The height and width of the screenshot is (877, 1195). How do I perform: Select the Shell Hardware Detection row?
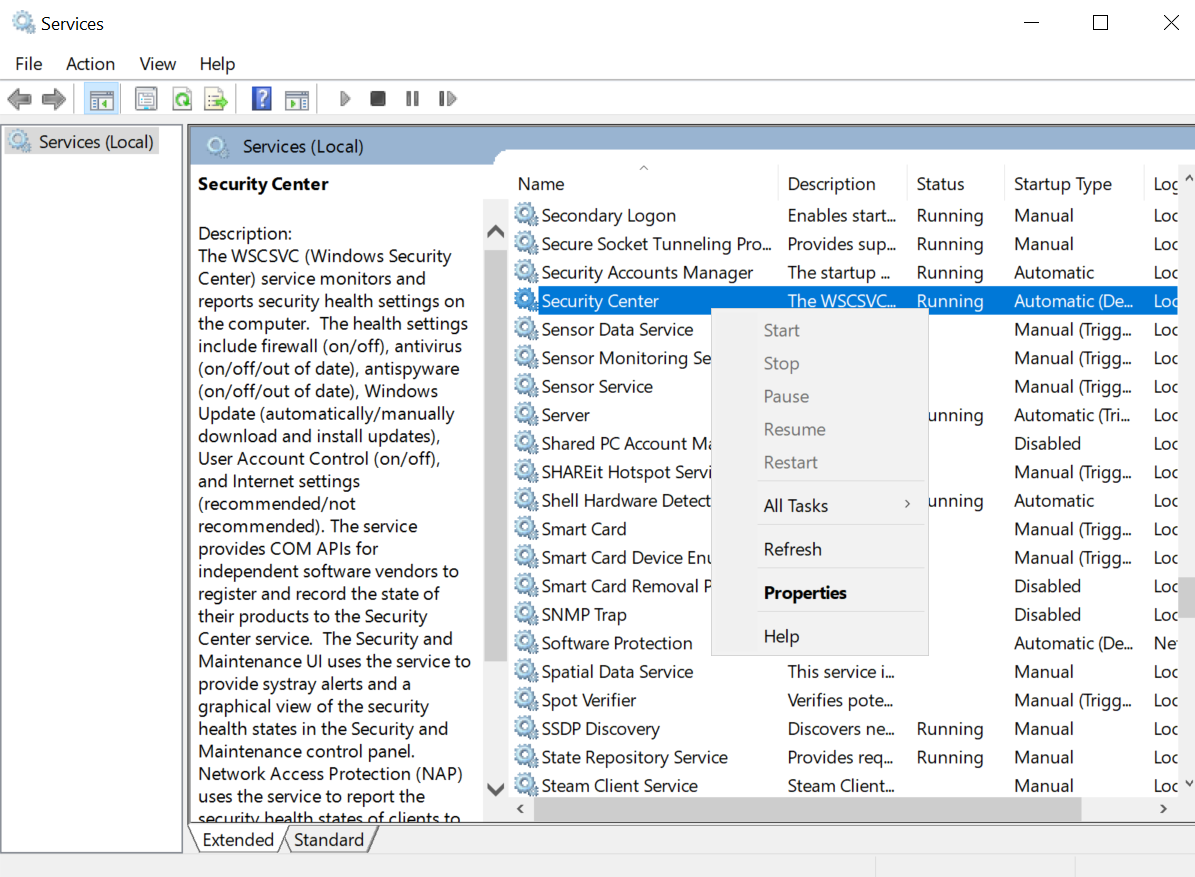[846, 501]
